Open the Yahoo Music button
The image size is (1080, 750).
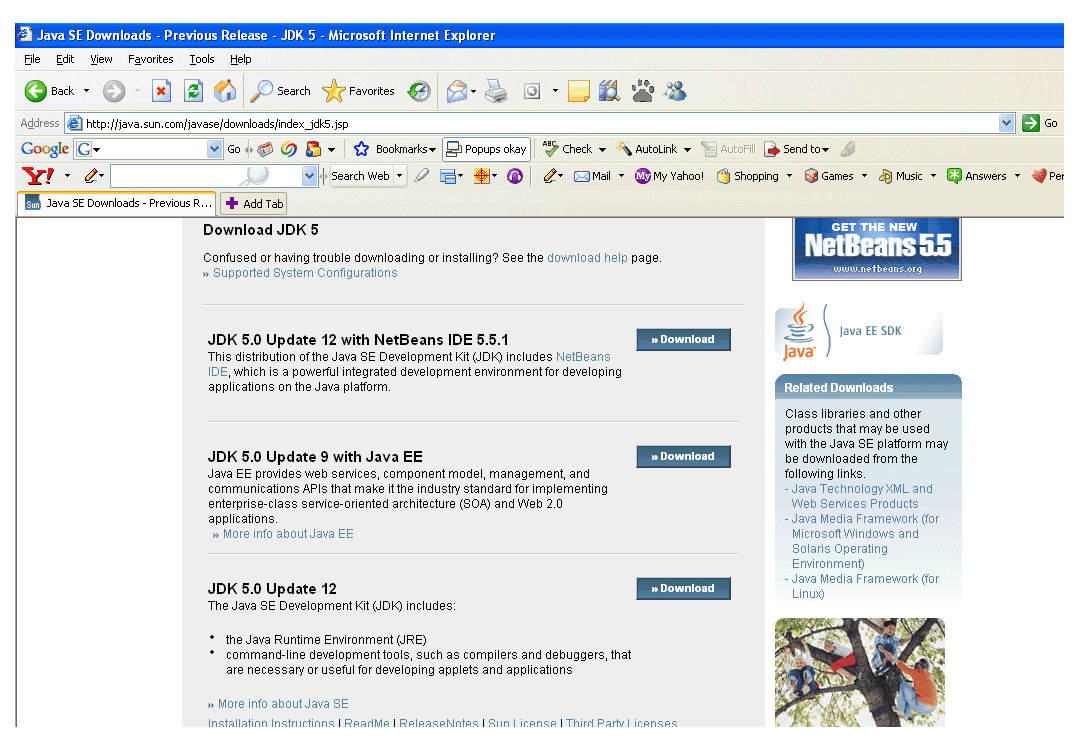[901, 176]
